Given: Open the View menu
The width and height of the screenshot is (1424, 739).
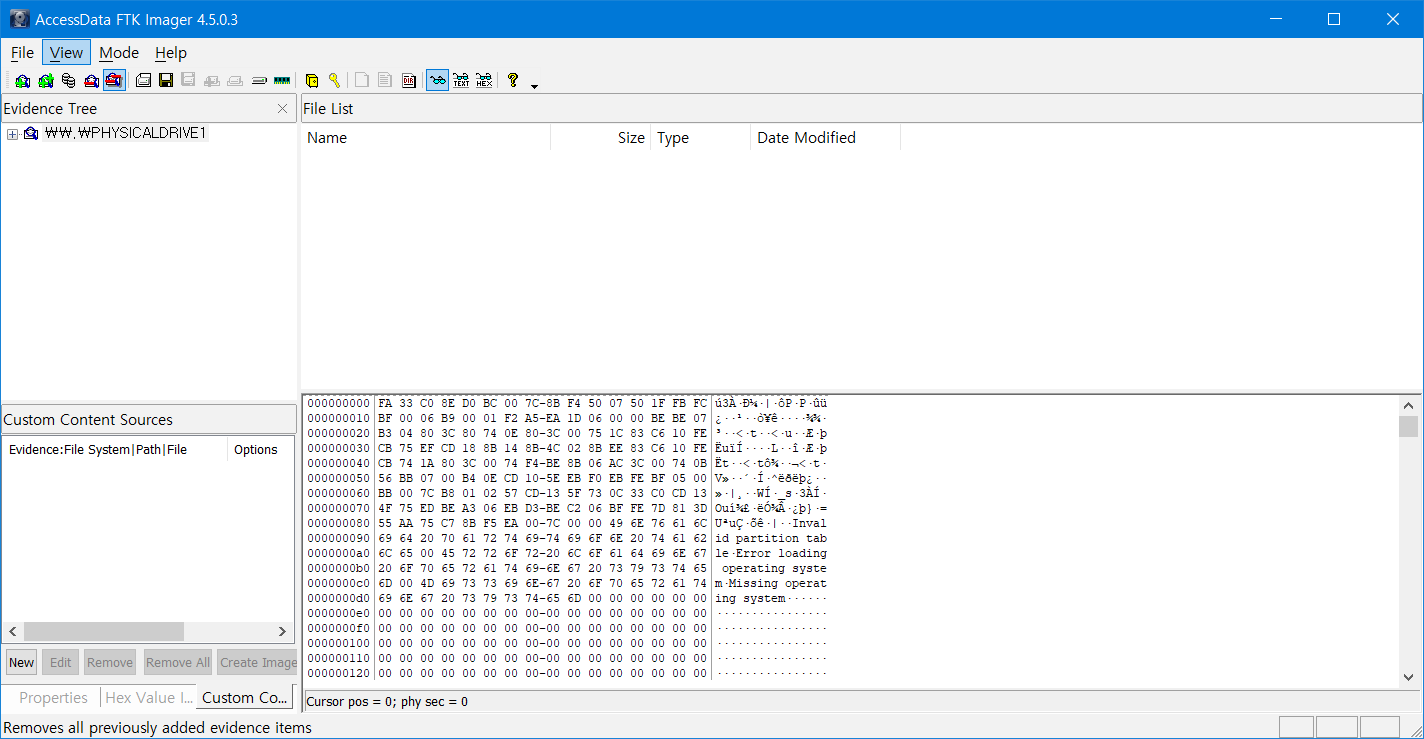Looking at the screenshot, I should 66,53.
